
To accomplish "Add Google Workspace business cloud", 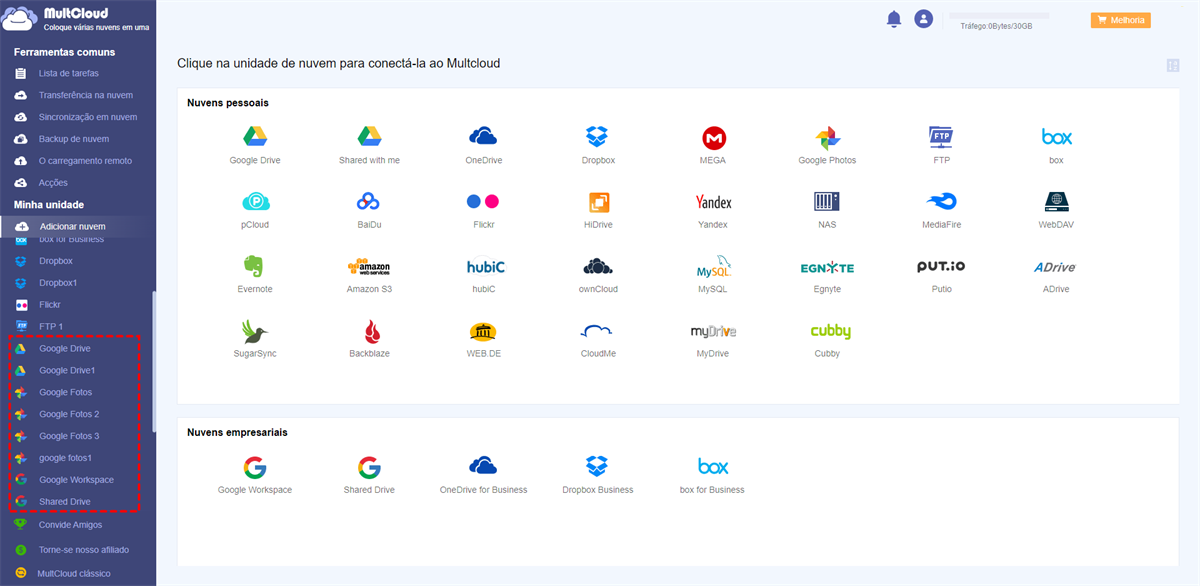I will [x=255, y=475].
